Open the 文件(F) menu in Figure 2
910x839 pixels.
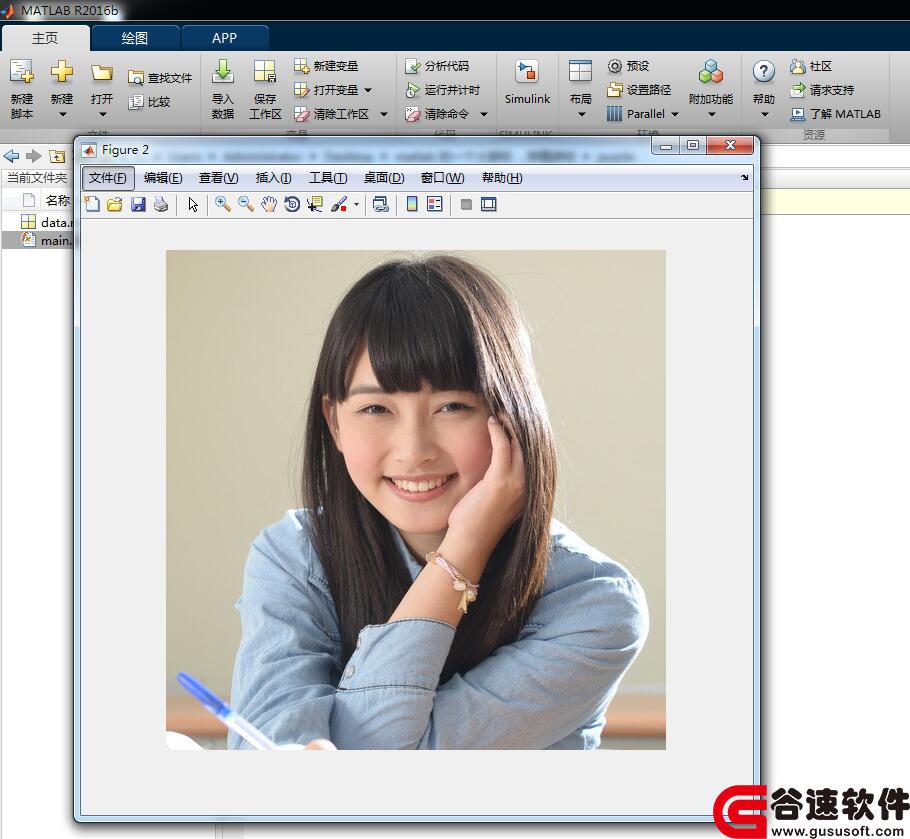[x=108, y=178]
